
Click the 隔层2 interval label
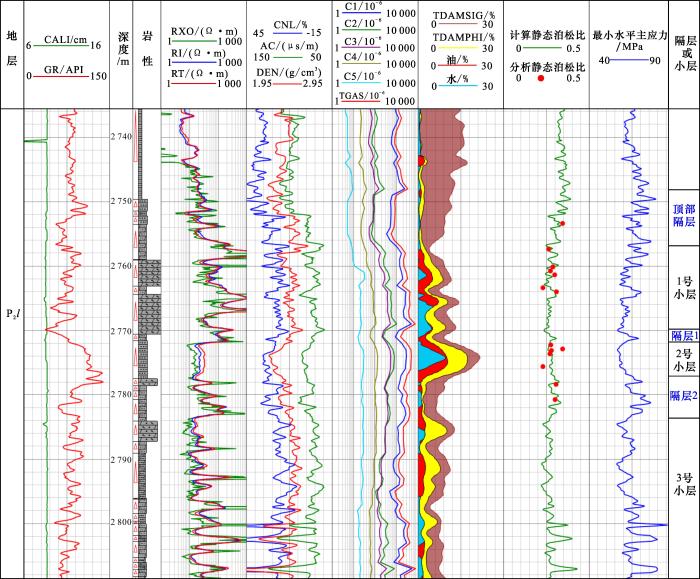(x=684, y=396)
